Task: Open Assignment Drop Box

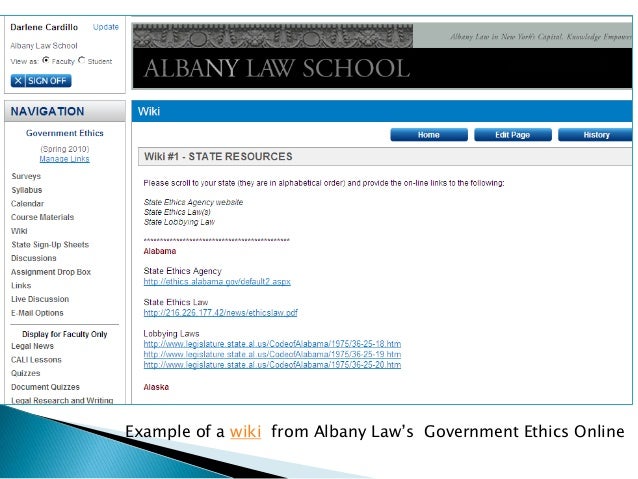Action: pyautogui.click(x=51, y=272)
